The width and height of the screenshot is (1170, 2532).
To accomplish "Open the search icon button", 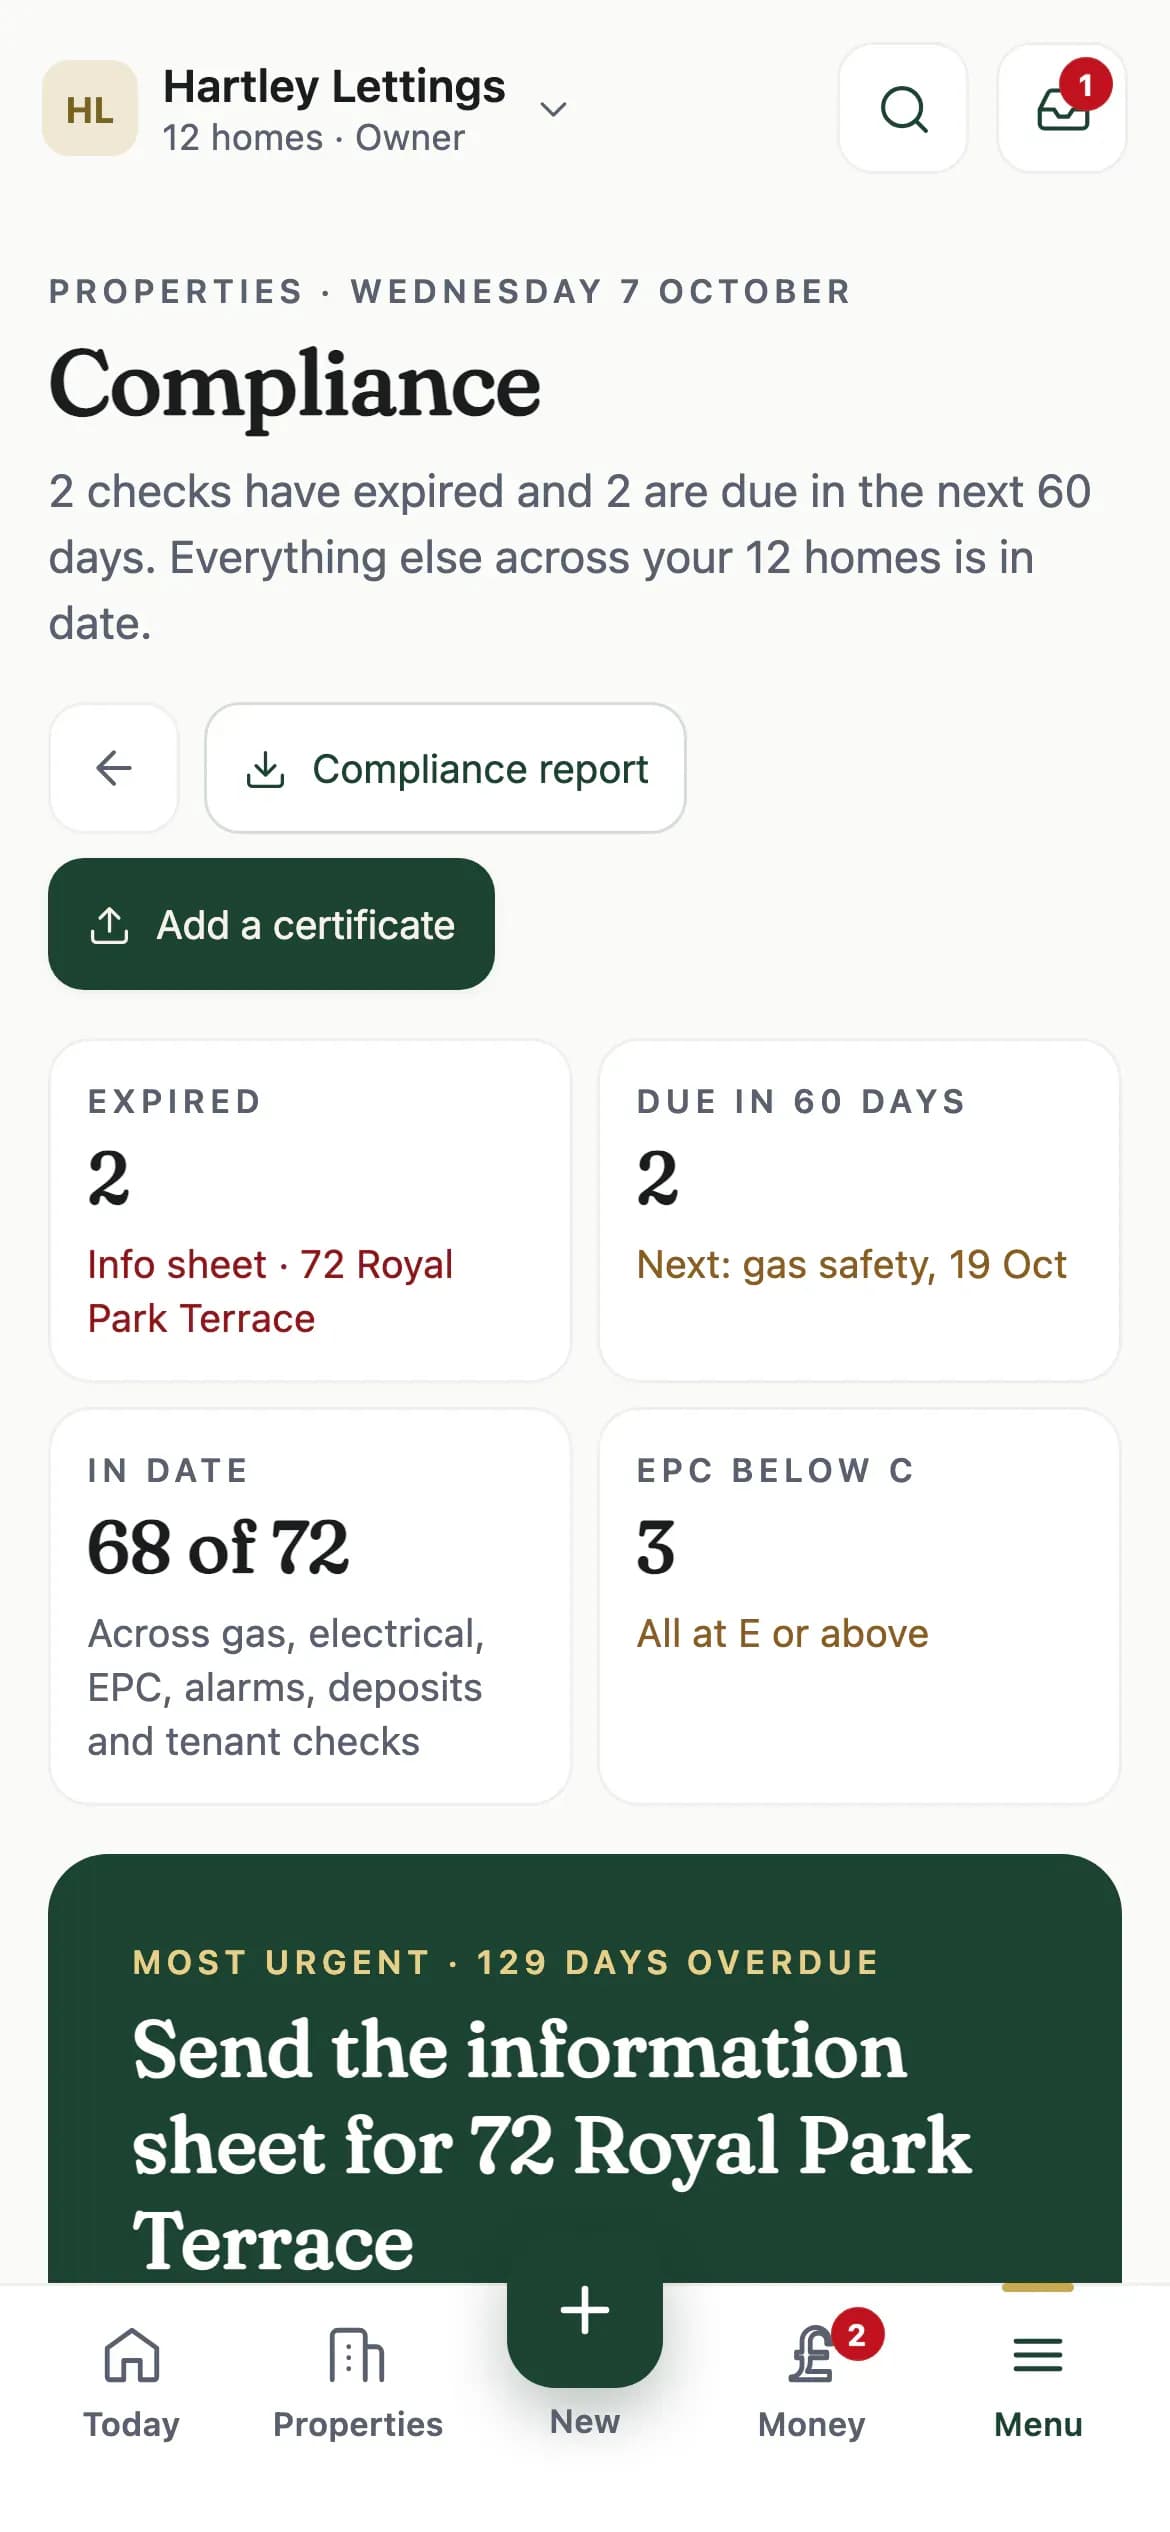I will click(x=903, y=108).
